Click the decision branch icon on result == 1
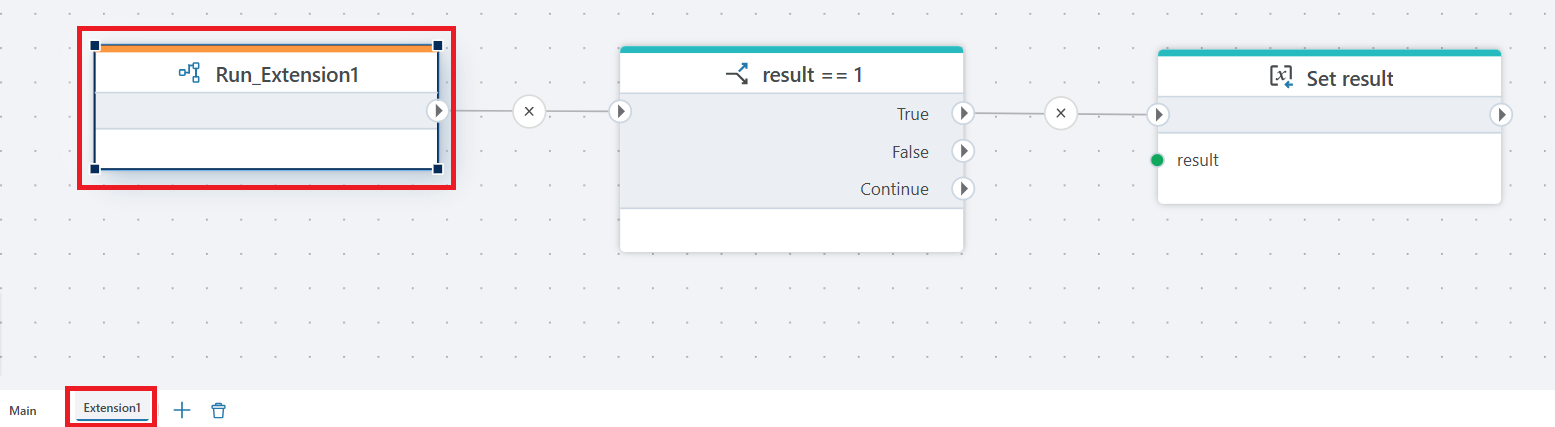1555x427 pixels. pyautogui.click(x=737, y=75)
